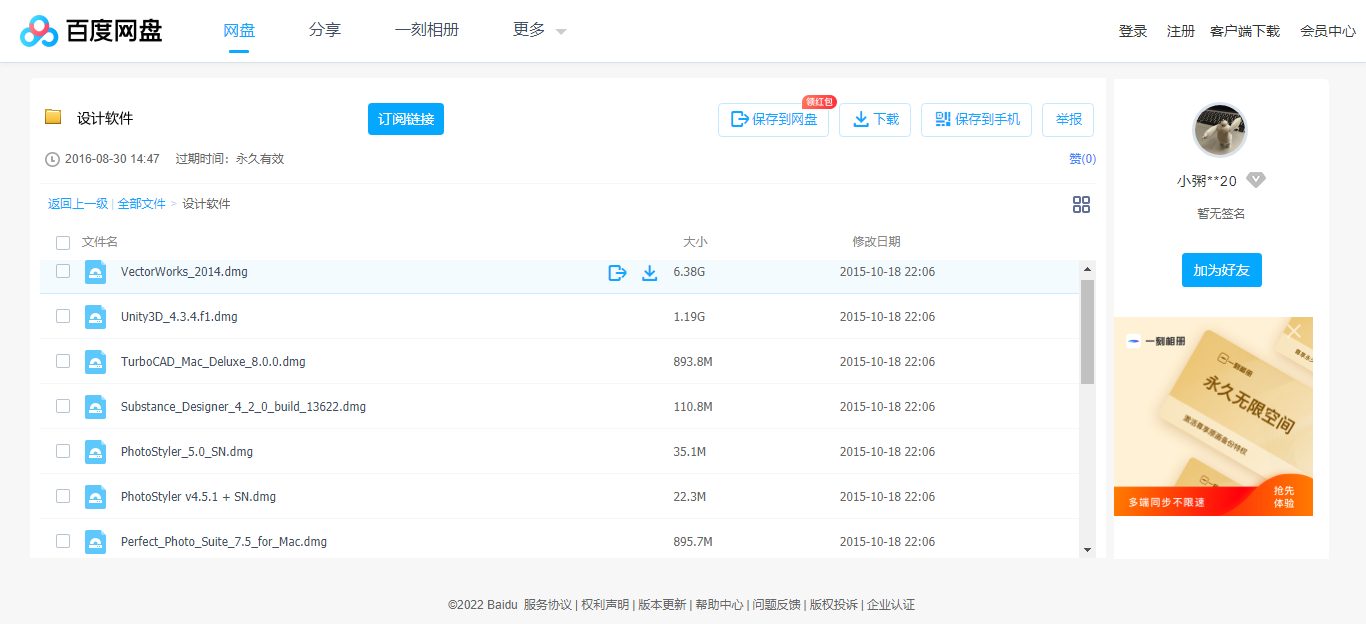Click the heart icon beside 小粥**20
The width and height of the screenshot is (1366, 624).
1257,179
